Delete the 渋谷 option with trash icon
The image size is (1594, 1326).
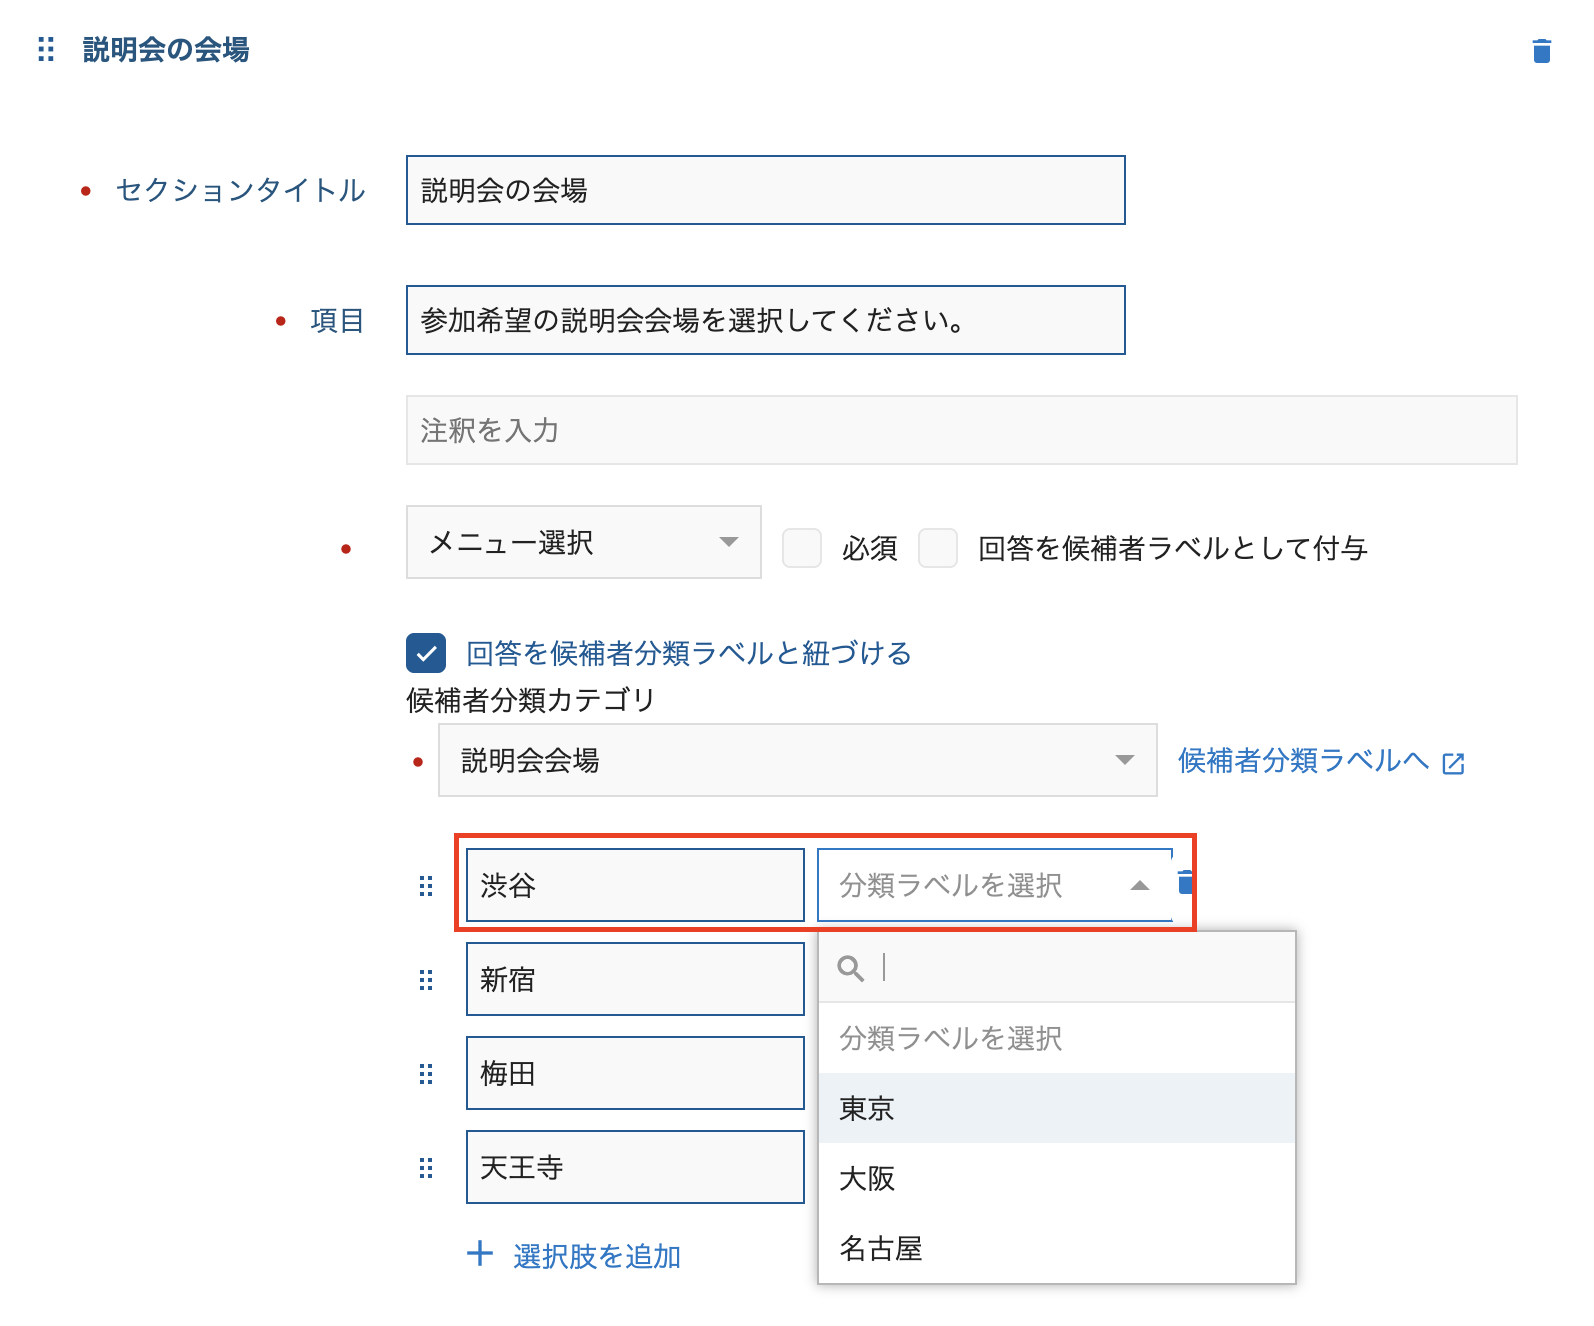[1186, 882]
